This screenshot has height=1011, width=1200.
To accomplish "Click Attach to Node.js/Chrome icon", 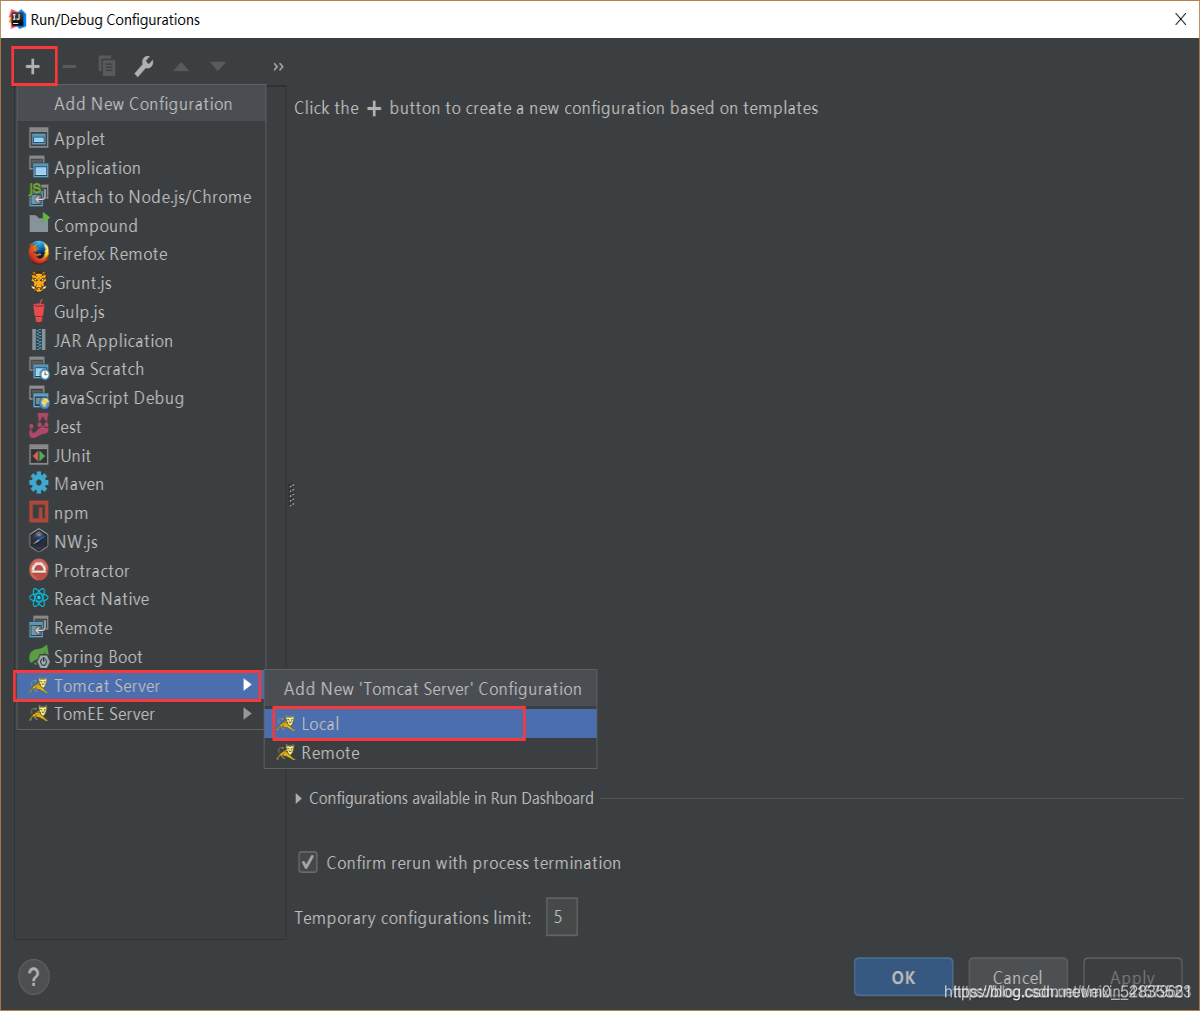I will [x=39, y=196].
